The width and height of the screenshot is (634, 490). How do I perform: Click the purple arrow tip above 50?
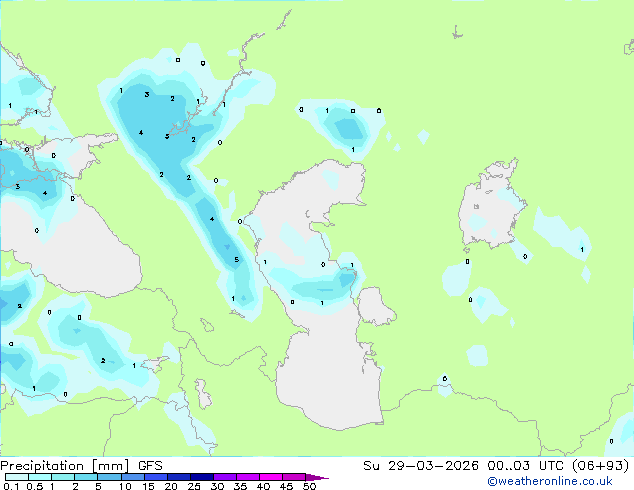pos(317,477)
